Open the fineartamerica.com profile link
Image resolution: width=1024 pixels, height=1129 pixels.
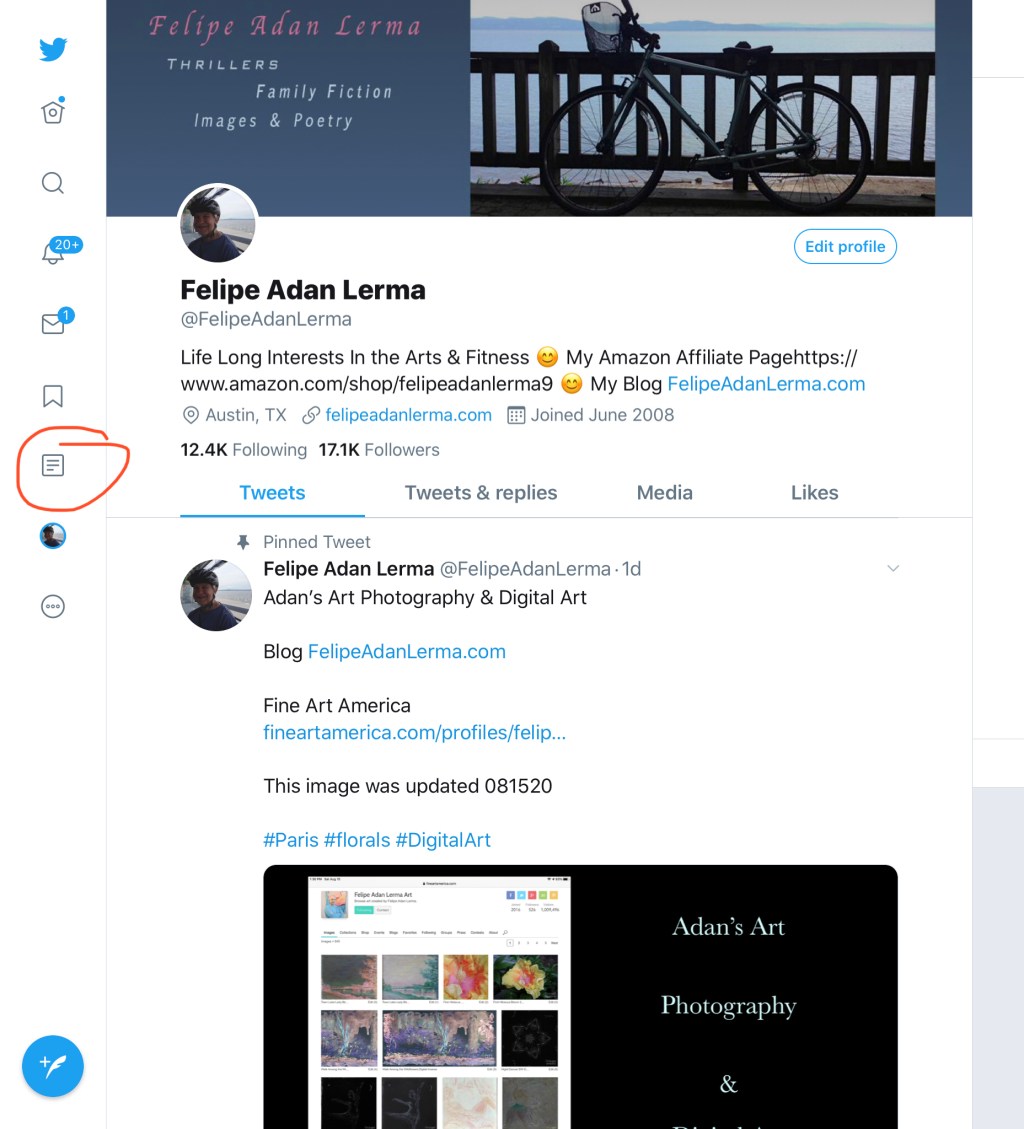pyautogui.click(x=414, y=733)
